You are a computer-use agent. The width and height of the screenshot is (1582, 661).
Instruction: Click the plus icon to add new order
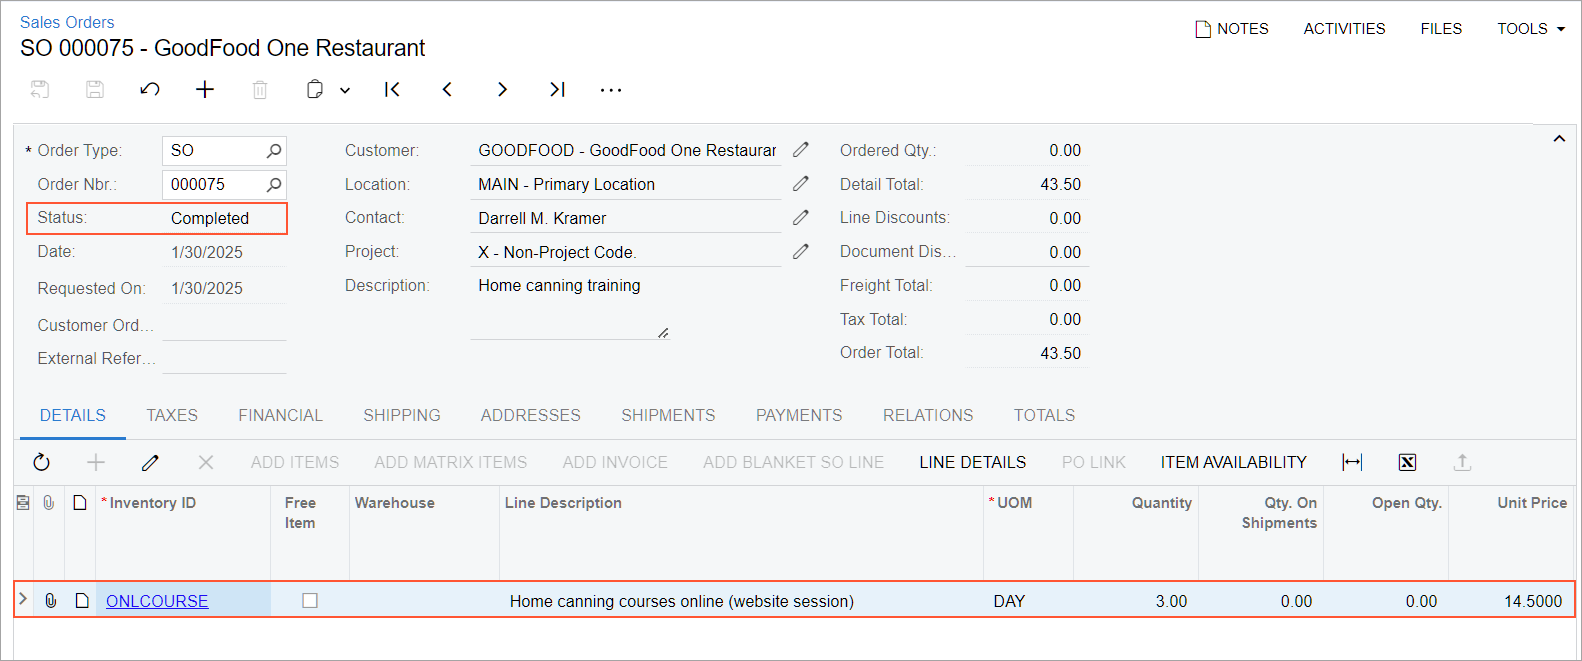pos(205,90)
